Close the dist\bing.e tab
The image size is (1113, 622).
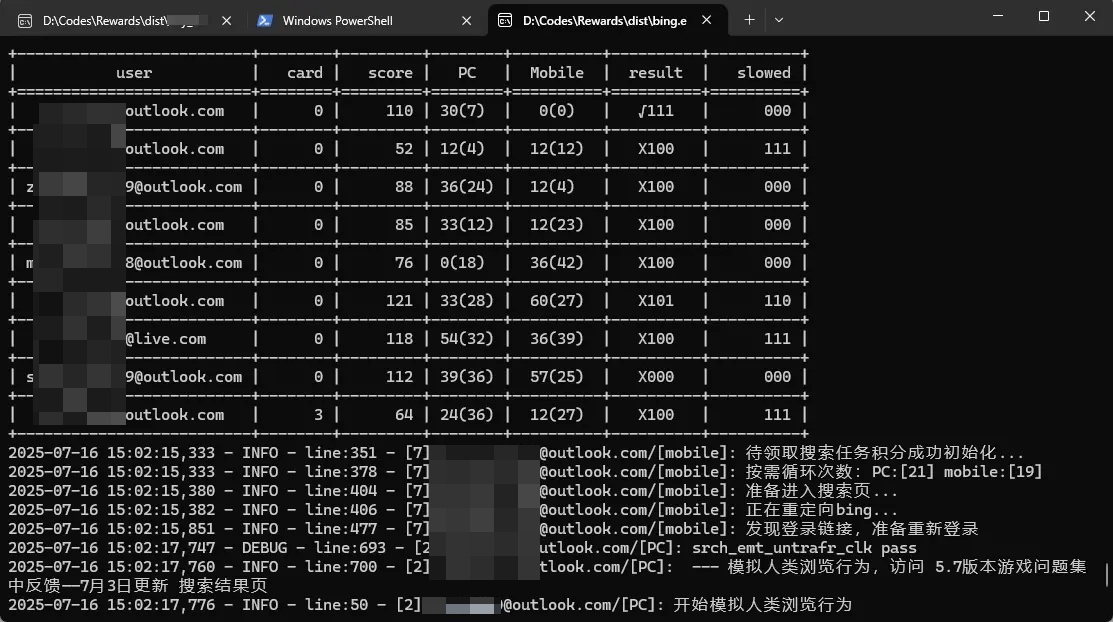coord(706,20)
